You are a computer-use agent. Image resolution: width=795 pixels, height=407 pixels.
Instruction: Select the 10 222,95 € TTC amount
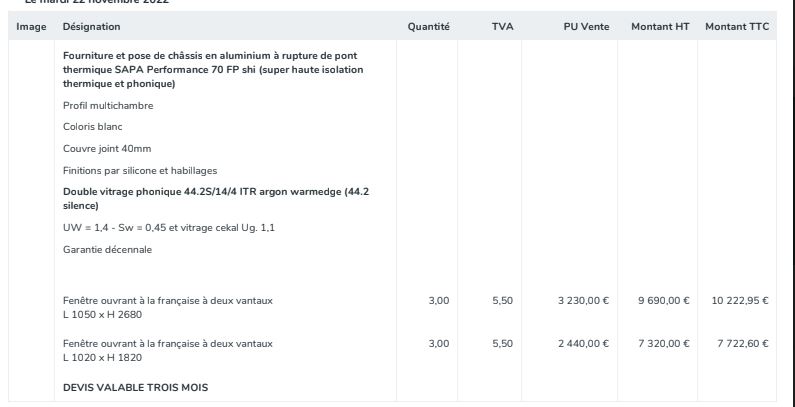(x=739, y=301)
